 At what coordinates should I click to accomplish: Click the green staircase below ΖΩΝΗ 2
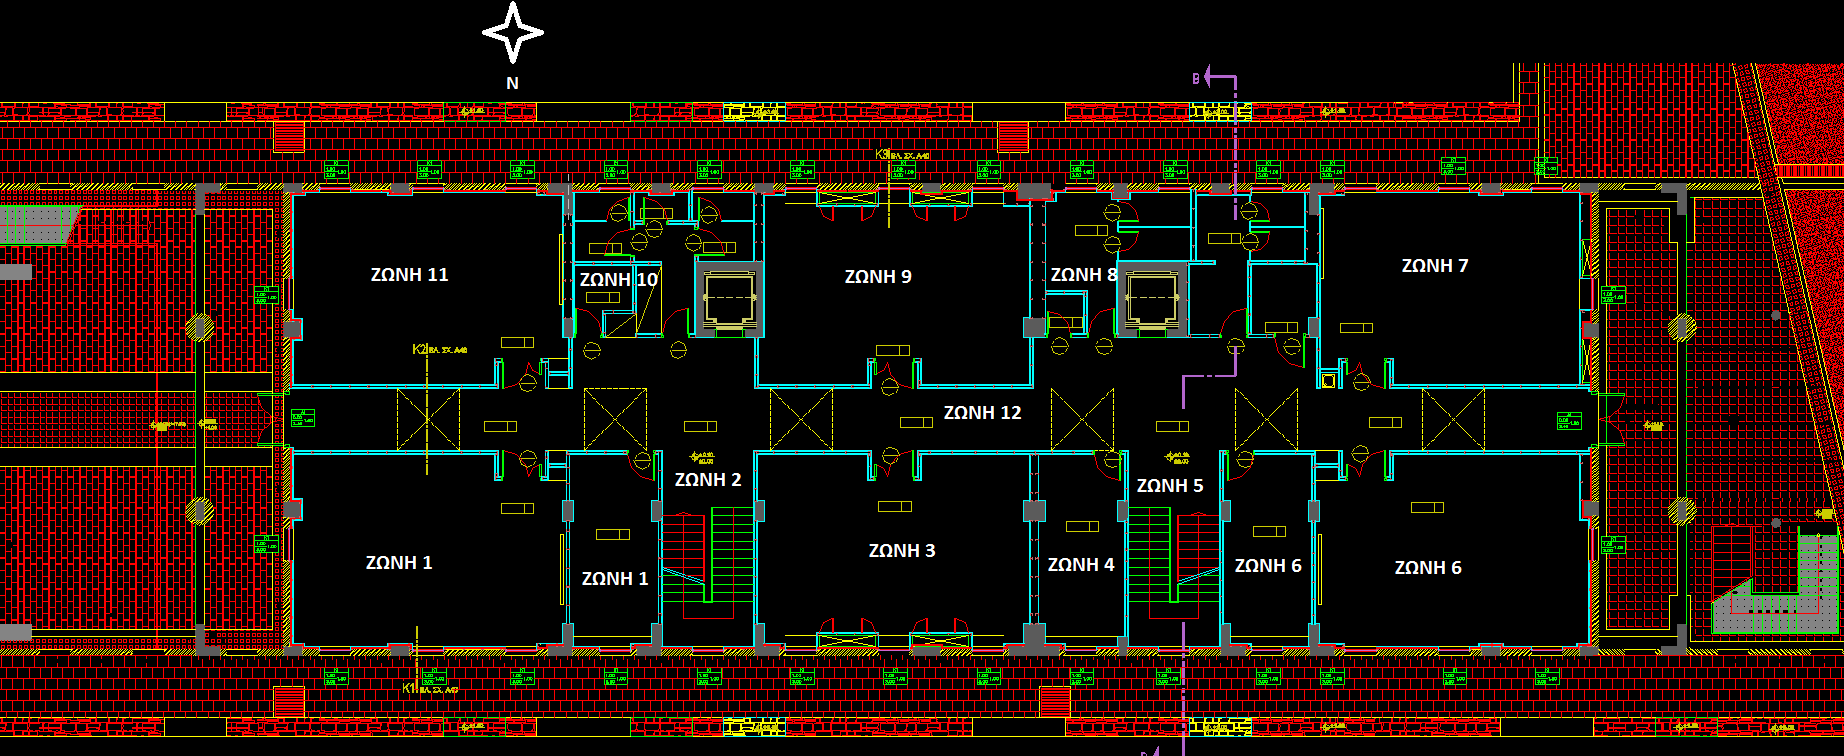(x=733, y=555)
